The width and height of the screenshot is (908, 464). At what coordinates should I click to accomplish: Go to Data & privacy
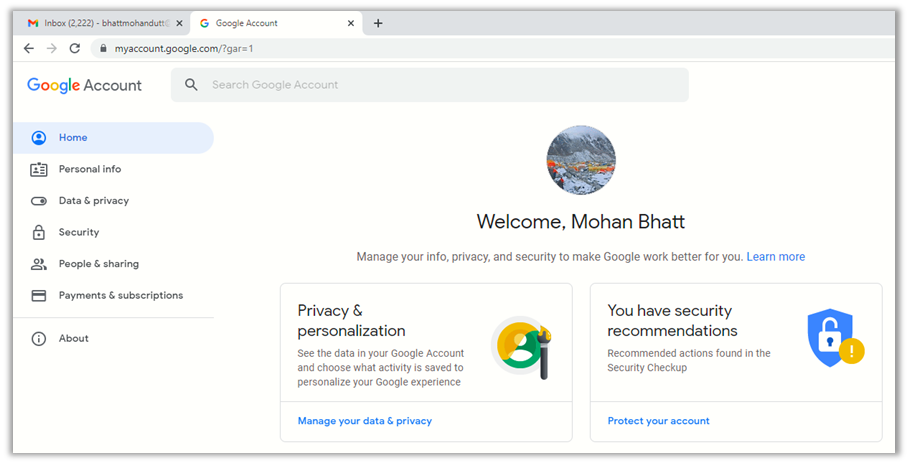[x=114, y=201]
